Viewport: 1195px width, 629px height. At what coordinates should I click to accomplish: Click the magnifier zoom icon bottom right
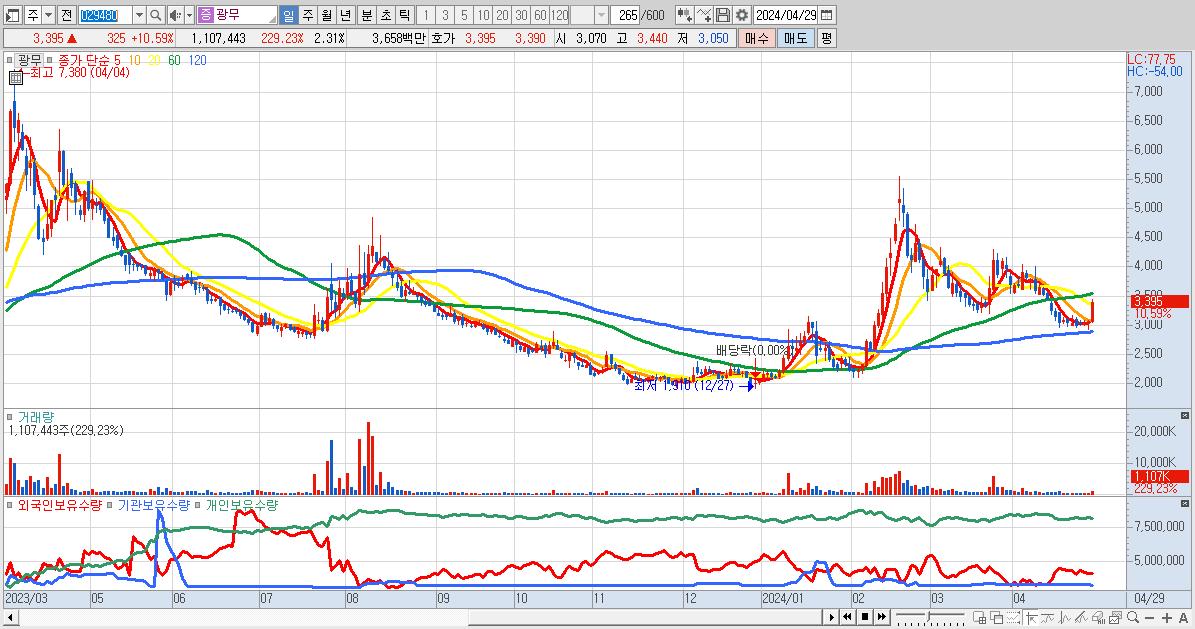pyautogui.click(x=1133, y=618)
